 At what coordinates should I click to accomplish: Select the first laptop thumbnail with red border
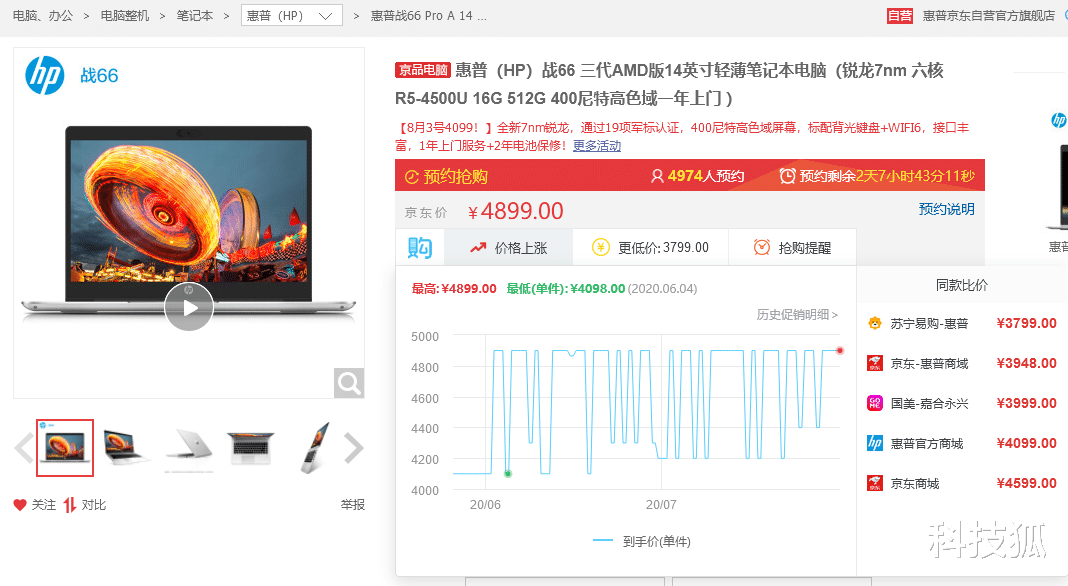pos(65,448)
